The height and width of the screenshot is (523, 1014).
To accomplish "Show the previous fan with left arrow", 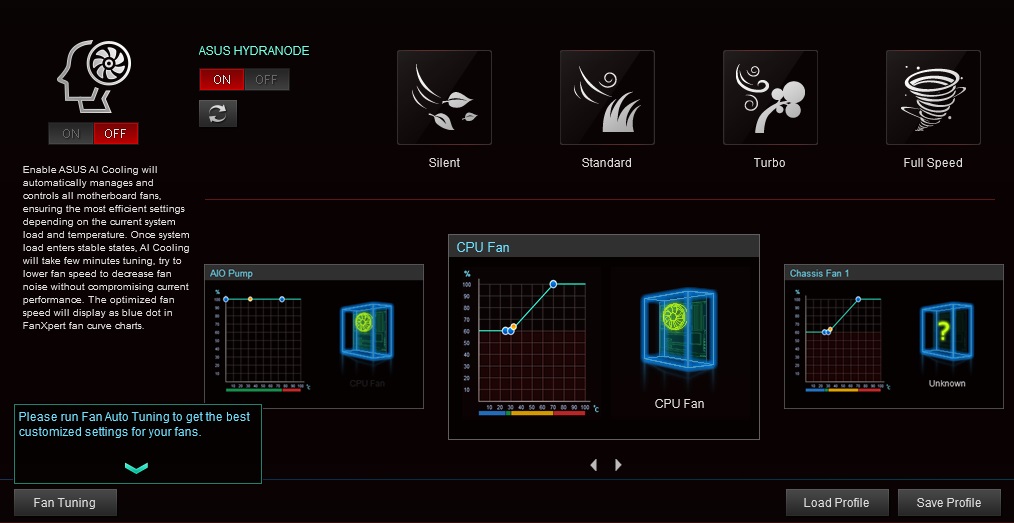I will coord(594,465).
